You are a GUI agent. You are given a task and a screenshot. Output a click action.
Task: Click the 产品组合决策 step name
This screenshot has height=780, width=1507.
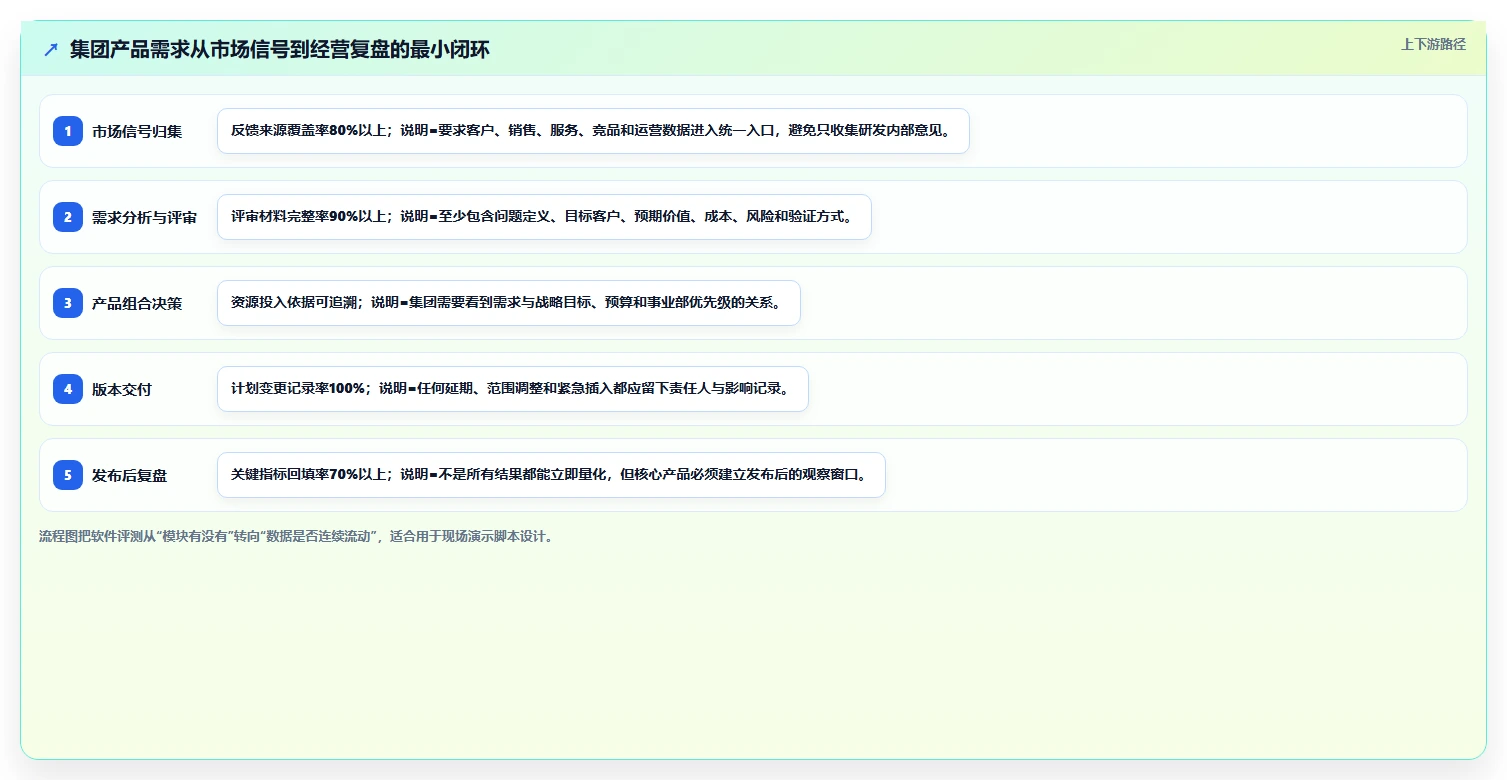(x=137, y=303)
